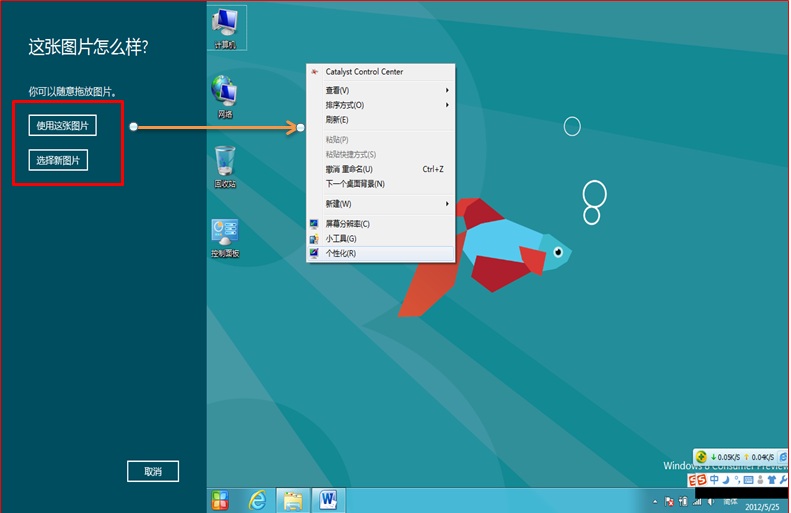This screenshot has height=513, width=791.
Task: Click greyed 粘贴(P) menu entry
Action: point(381,139)
